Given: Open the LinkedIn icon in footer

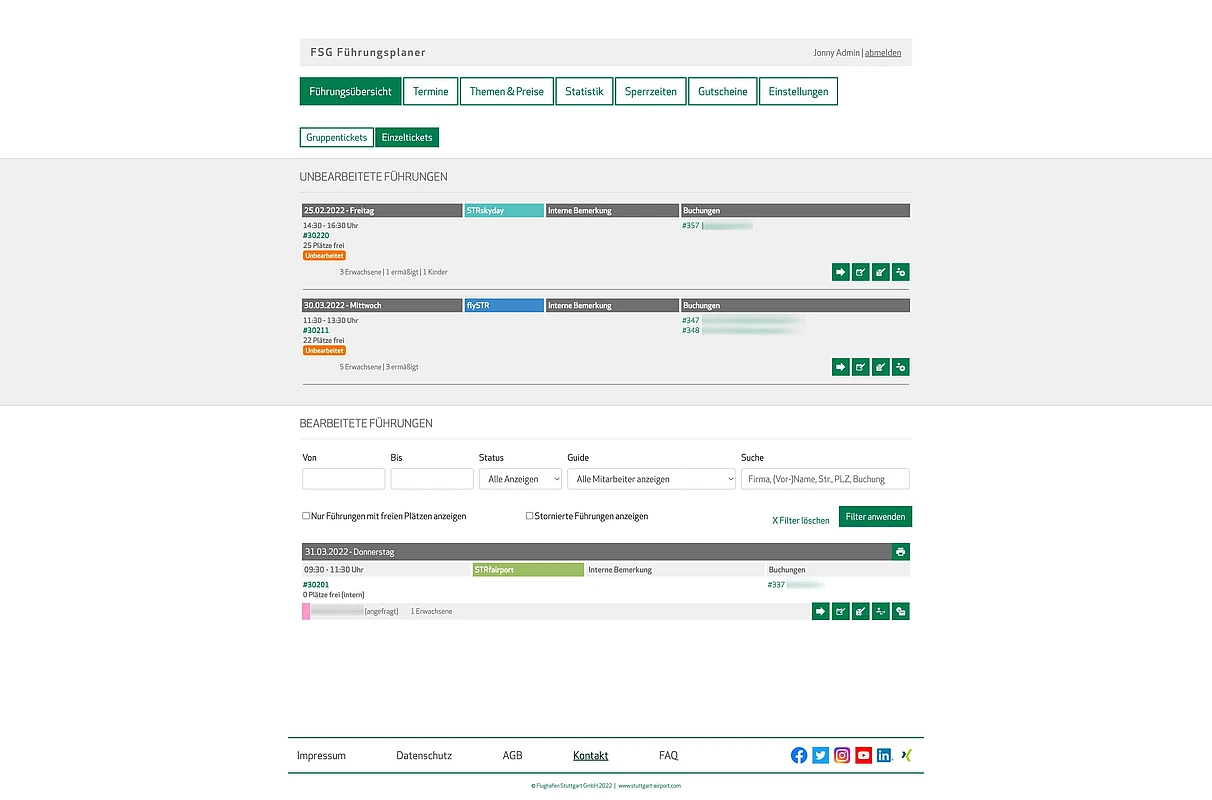Looking at the screenshot, I should point(885,756).
